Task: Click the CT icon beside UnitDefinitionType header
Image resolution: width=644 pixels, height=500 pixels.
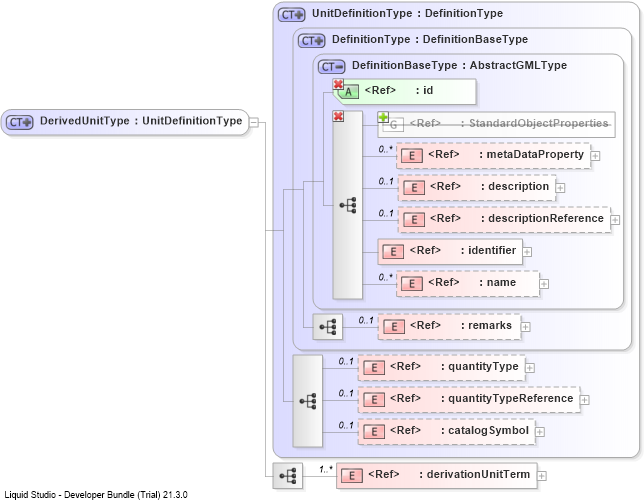Action: (292, 15)
